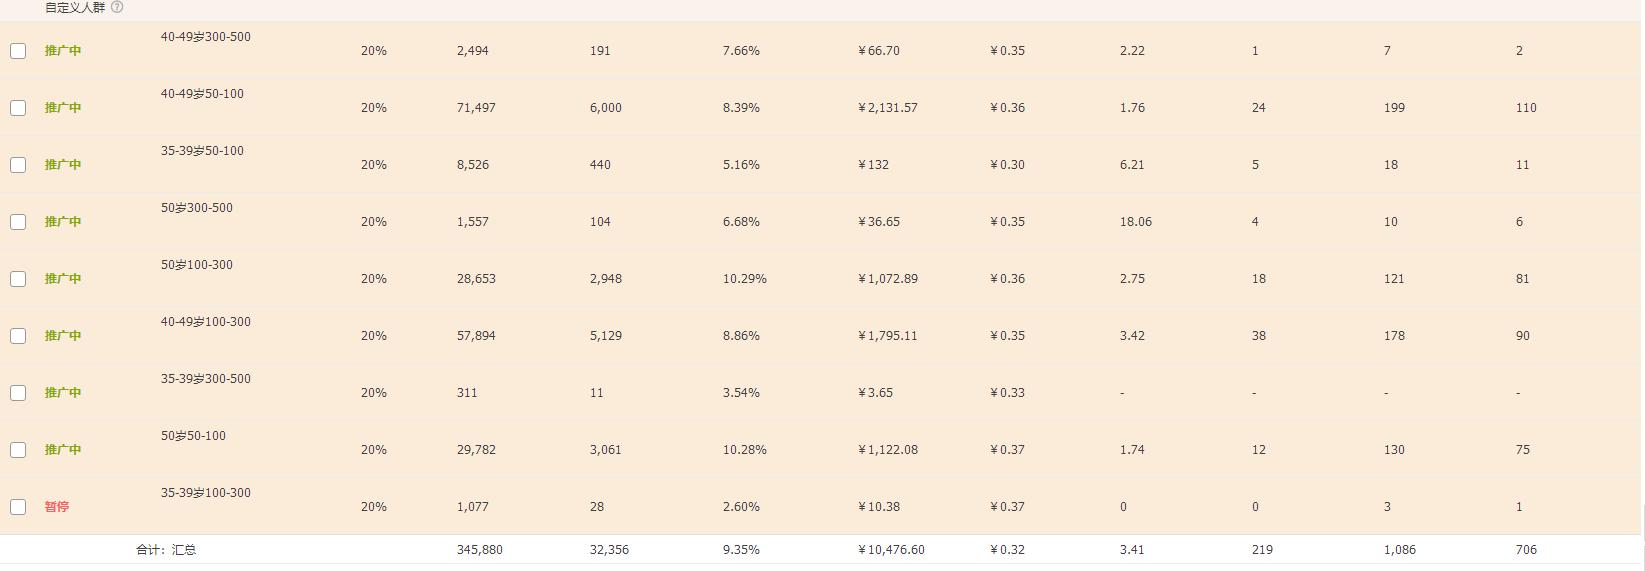Toggle the checkbox for 50岁300-500
The width and height of the screenshot is (1645, 571).
tap(18, 222)
